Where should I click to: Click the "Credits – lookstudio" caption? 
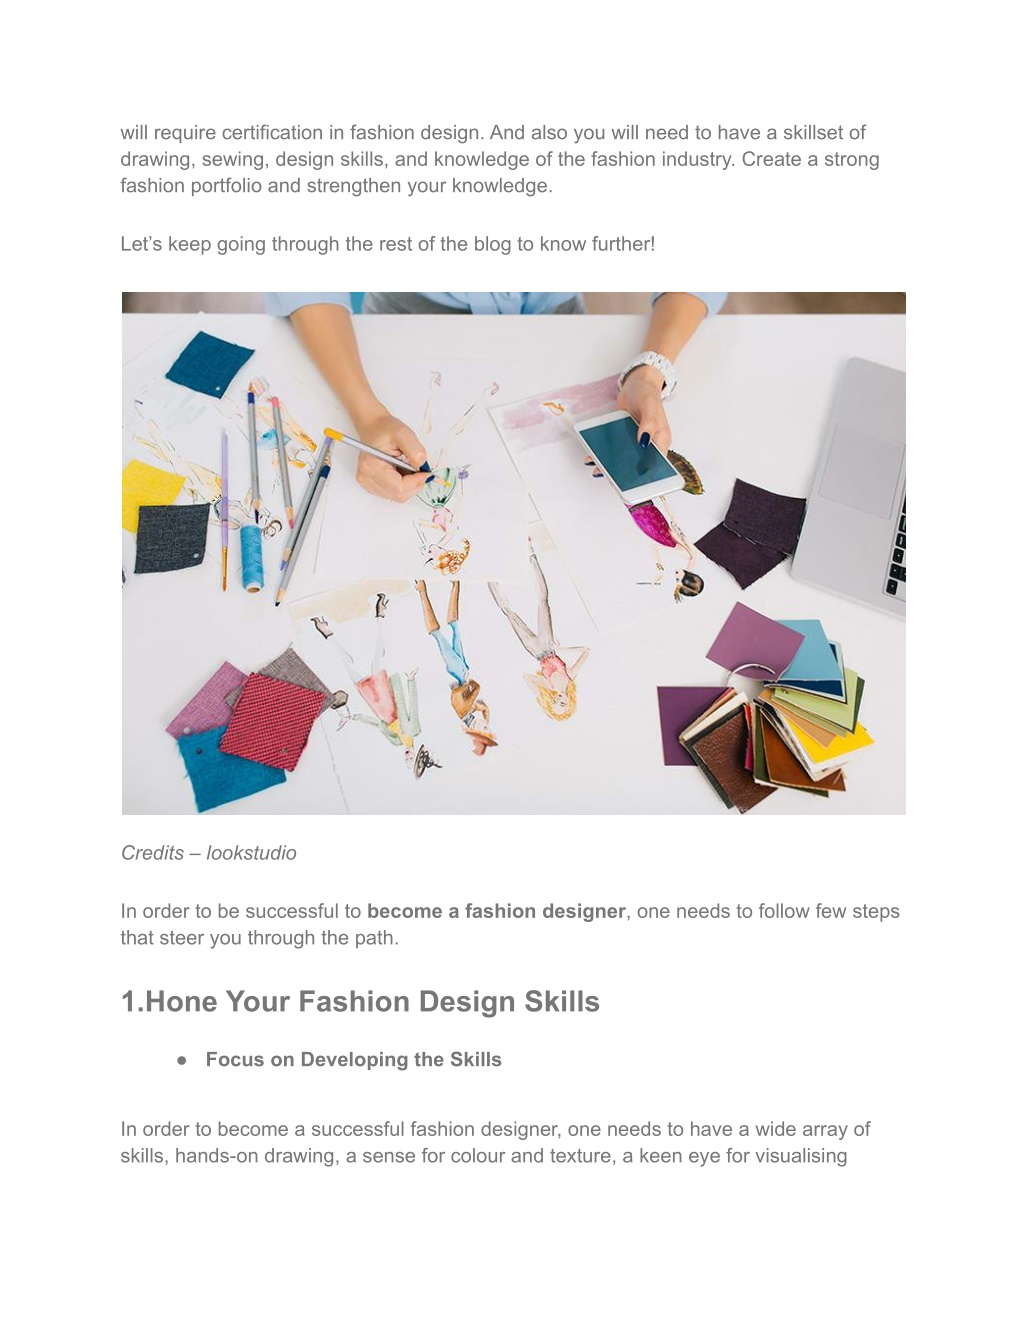[209, 853]
